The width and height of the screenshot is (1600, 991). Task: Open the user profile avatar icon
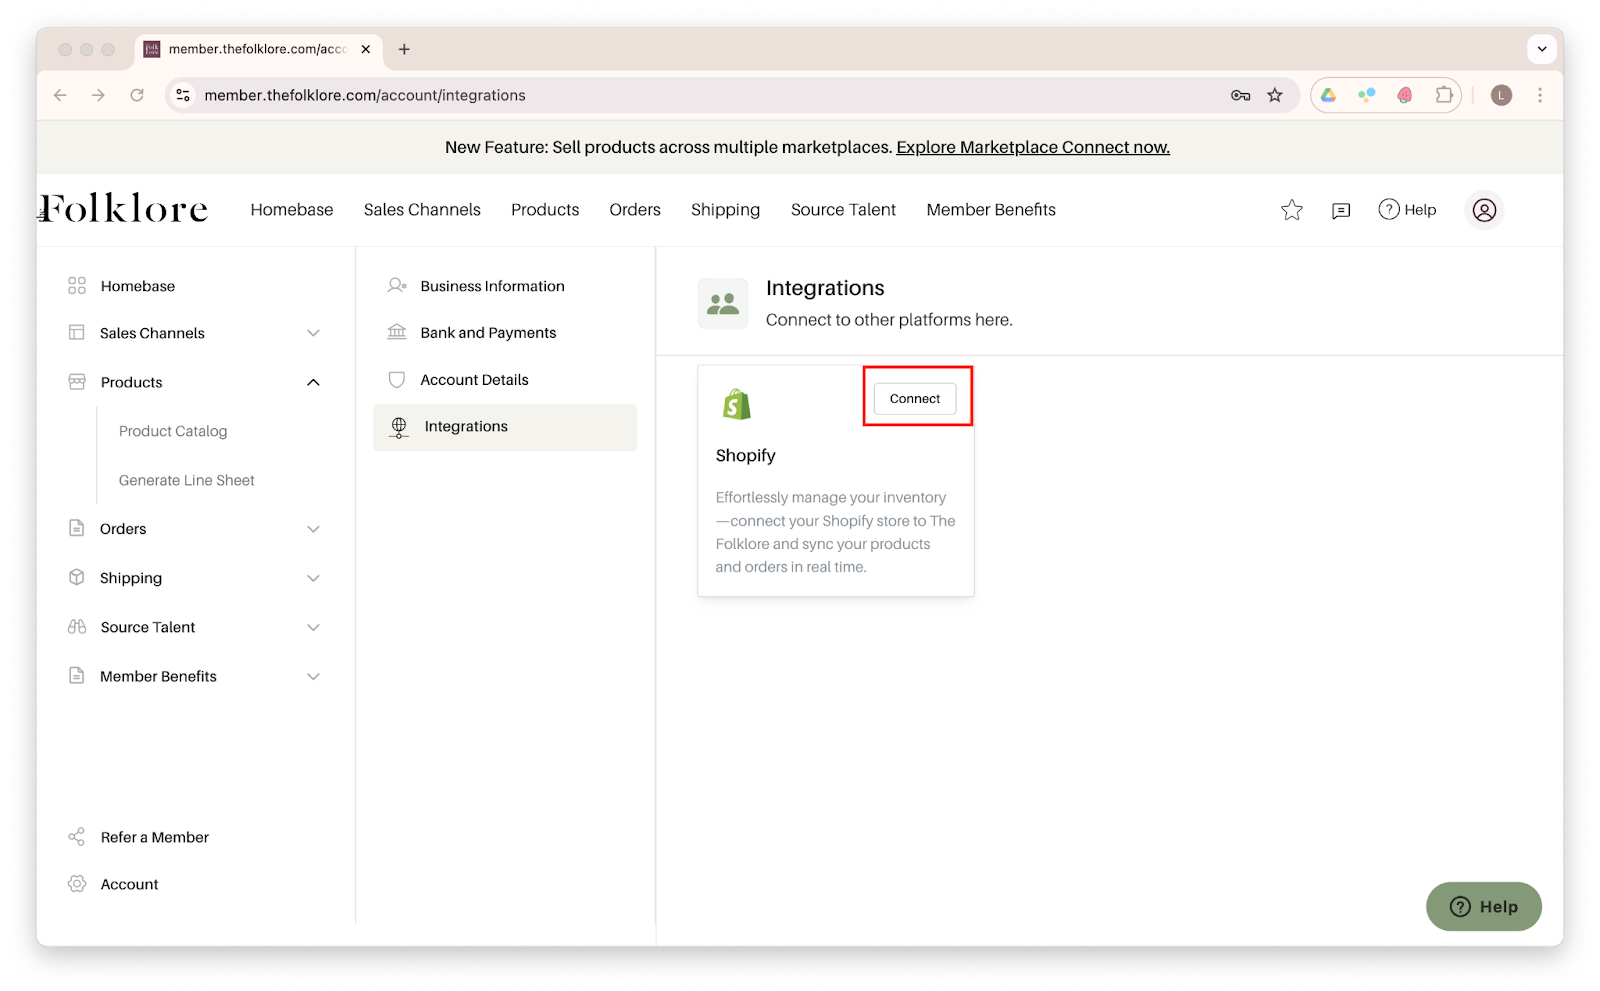coord(1484,210)
